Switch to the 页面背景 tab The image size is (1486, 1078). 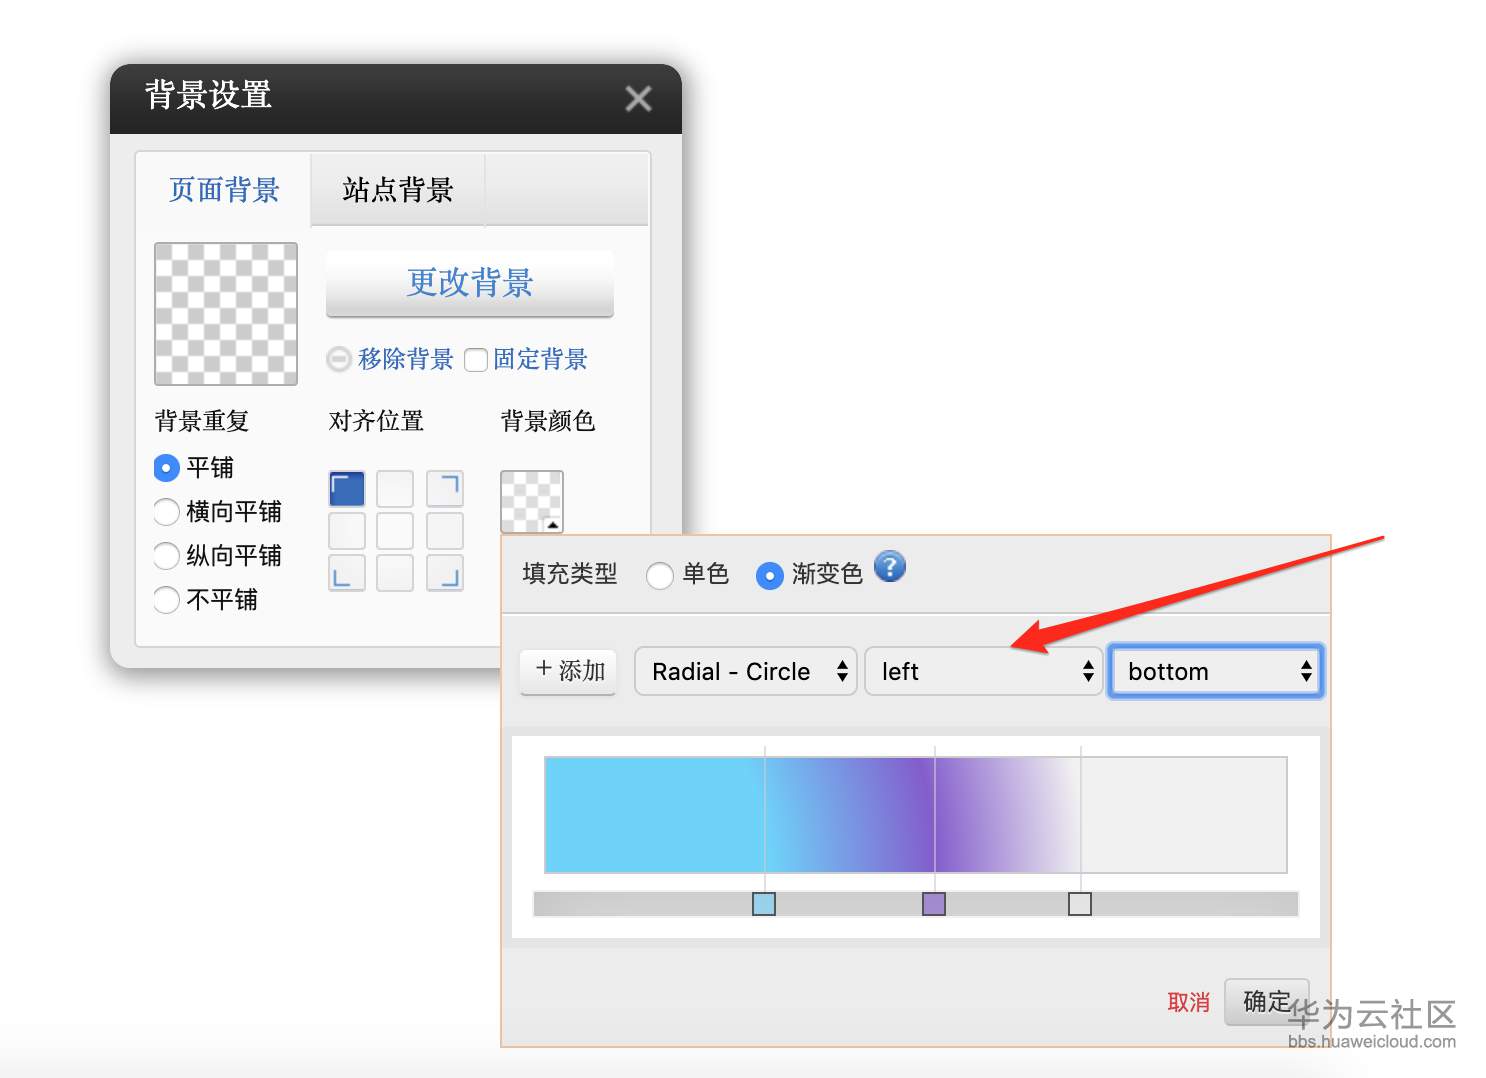224,189
